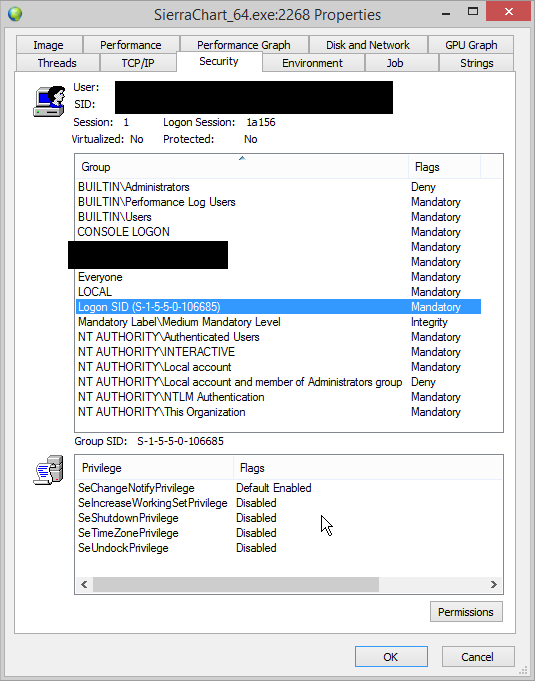Switch to the Threads tab
Screen dimensions: 535x681
tap(57, 63)
